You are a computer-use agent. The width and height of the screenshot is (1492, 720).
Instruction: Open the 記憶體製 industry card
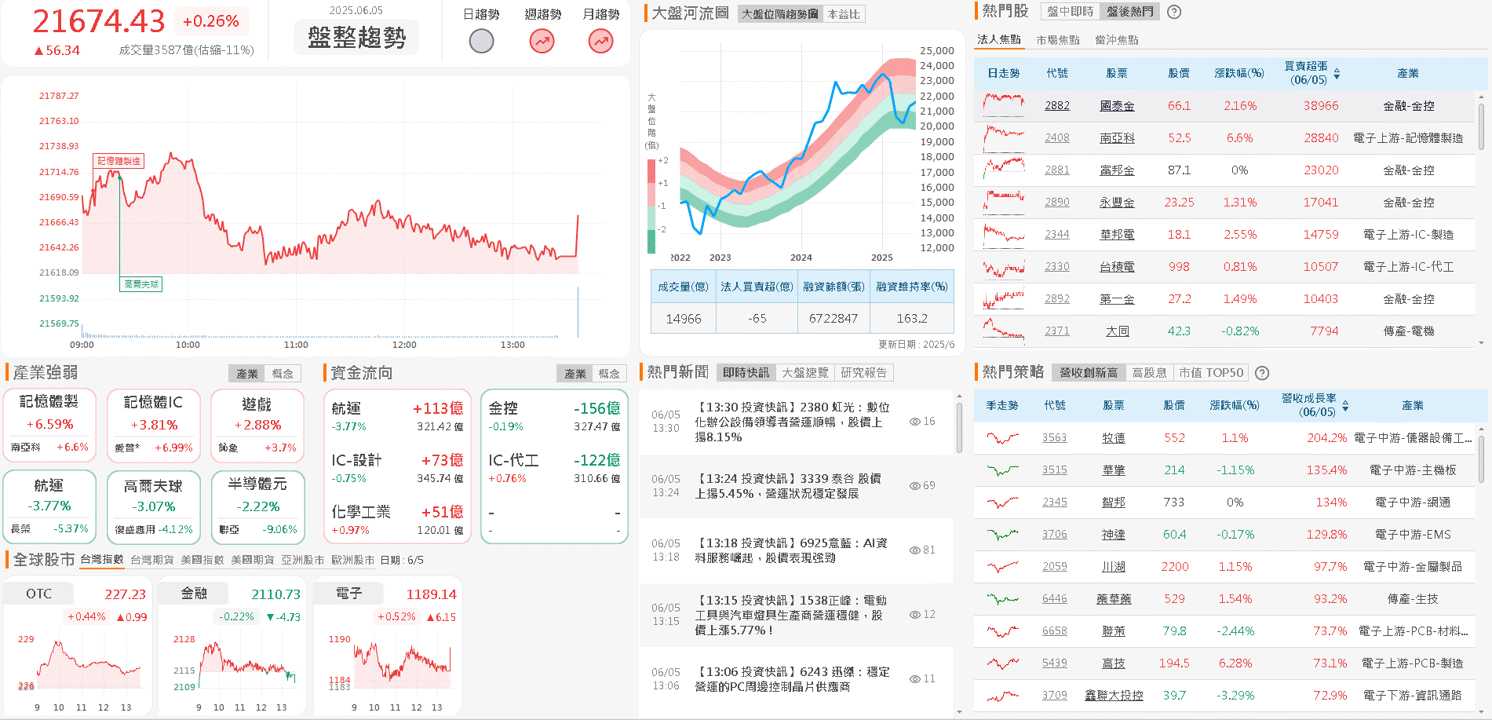click(49, 426)
